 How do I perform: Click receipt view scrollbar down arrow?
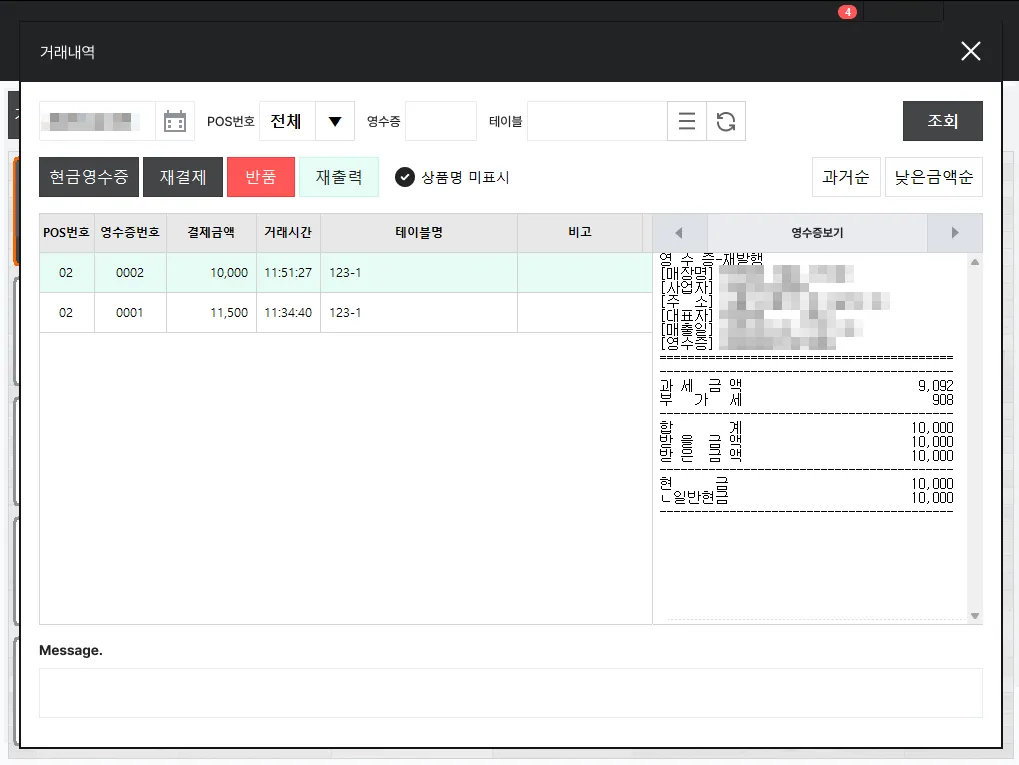point(975,616)
